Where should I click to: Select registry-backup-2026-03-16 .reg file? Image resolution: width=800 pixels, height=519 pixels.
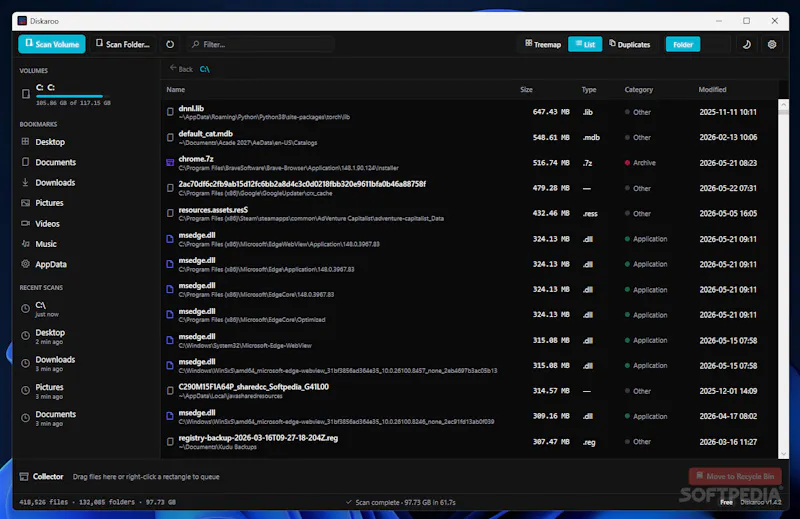pyautogui.click(x=469, y=442)
